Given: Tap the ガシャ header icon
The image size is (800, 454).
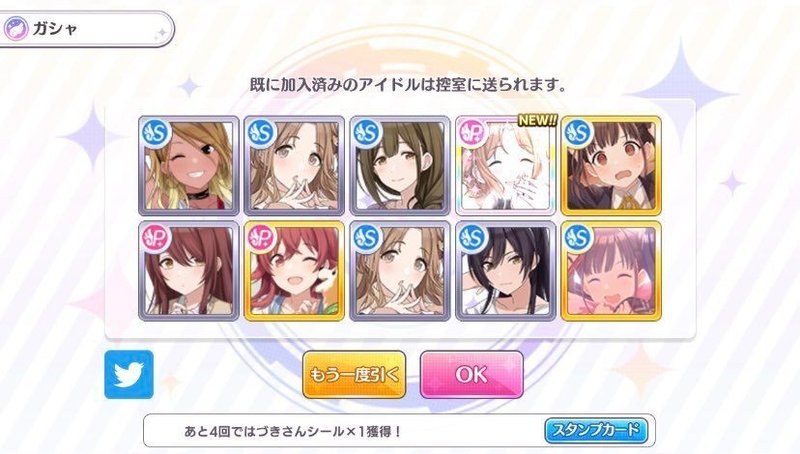Looking at the screenshot, I should click(x=16, y=29).
